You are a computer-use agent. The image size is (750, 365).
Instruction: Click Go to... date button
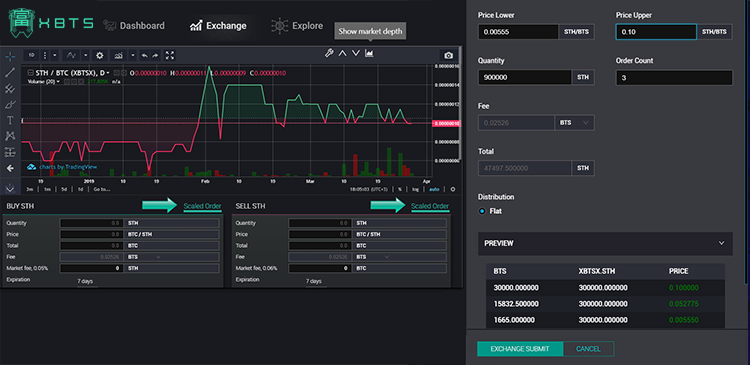coord(101,189)
